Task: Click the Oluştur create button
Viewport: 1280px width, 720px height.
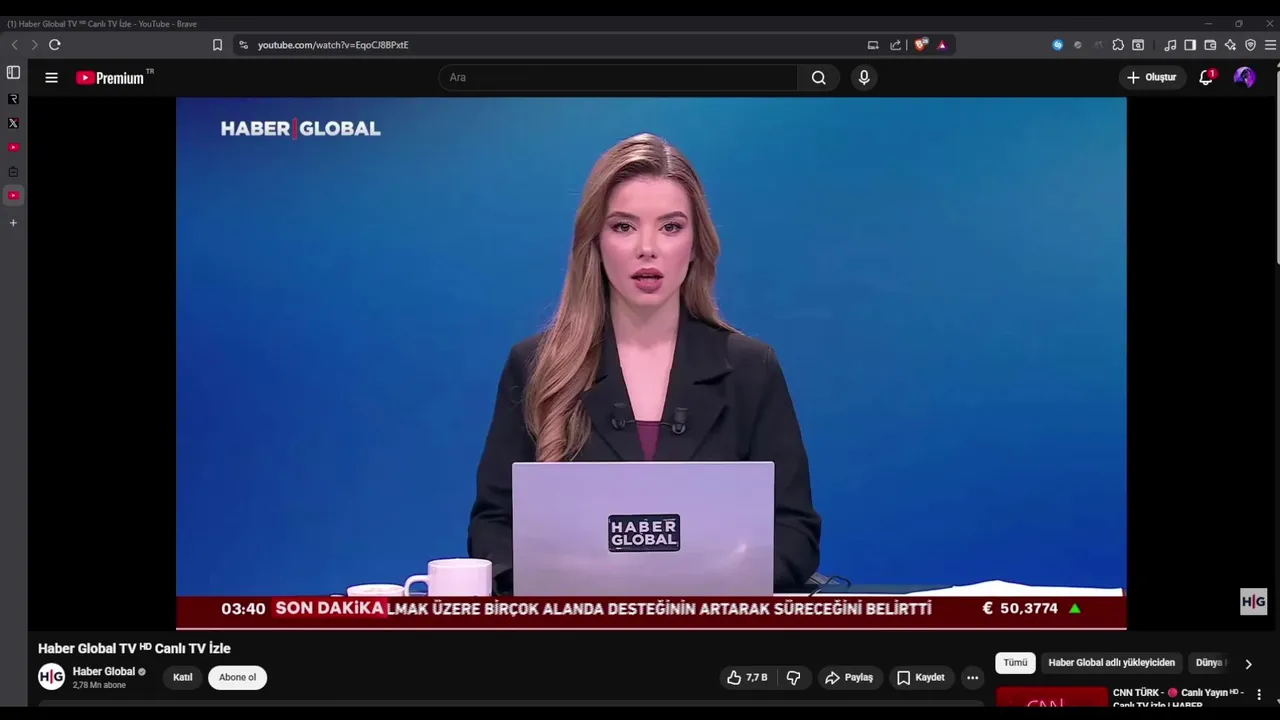Action: pos(1152,77)
